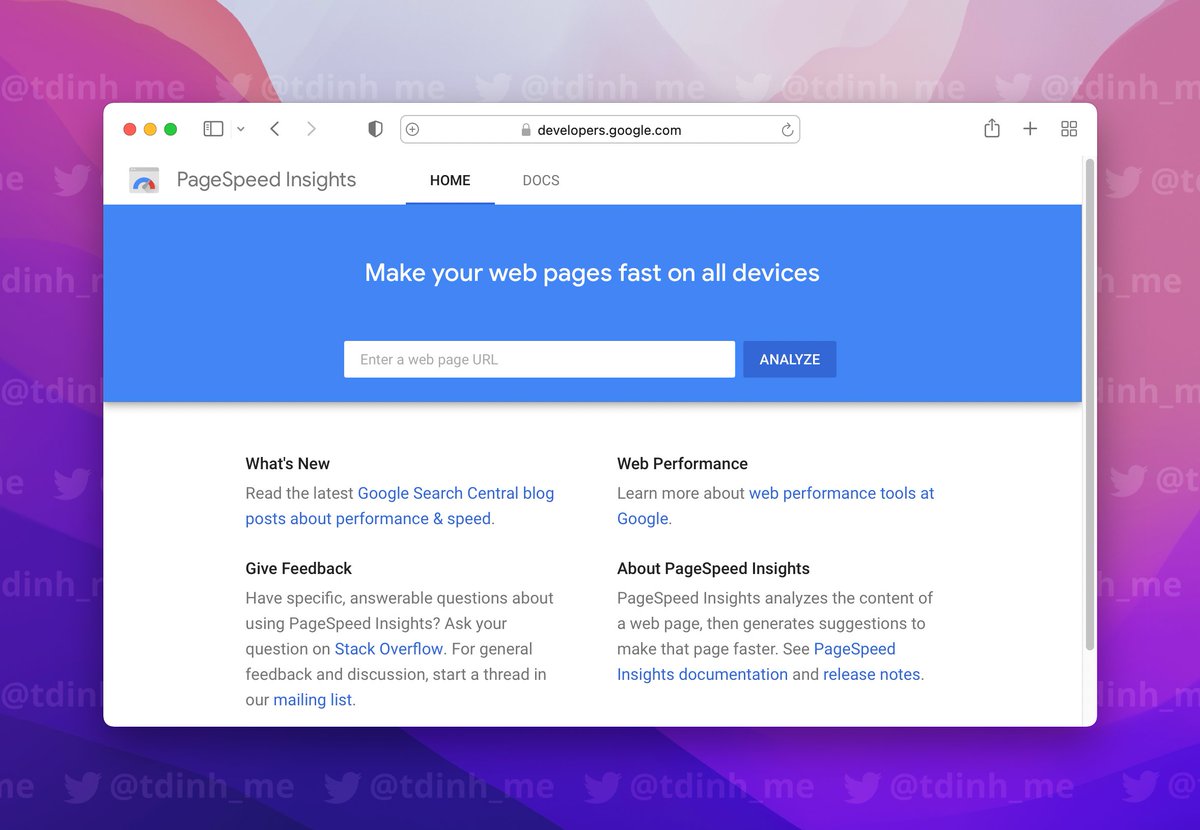The height and width of the screenshot is (830, 1200).
Task: Open the Share menu icon
Action: coord(991,128)
